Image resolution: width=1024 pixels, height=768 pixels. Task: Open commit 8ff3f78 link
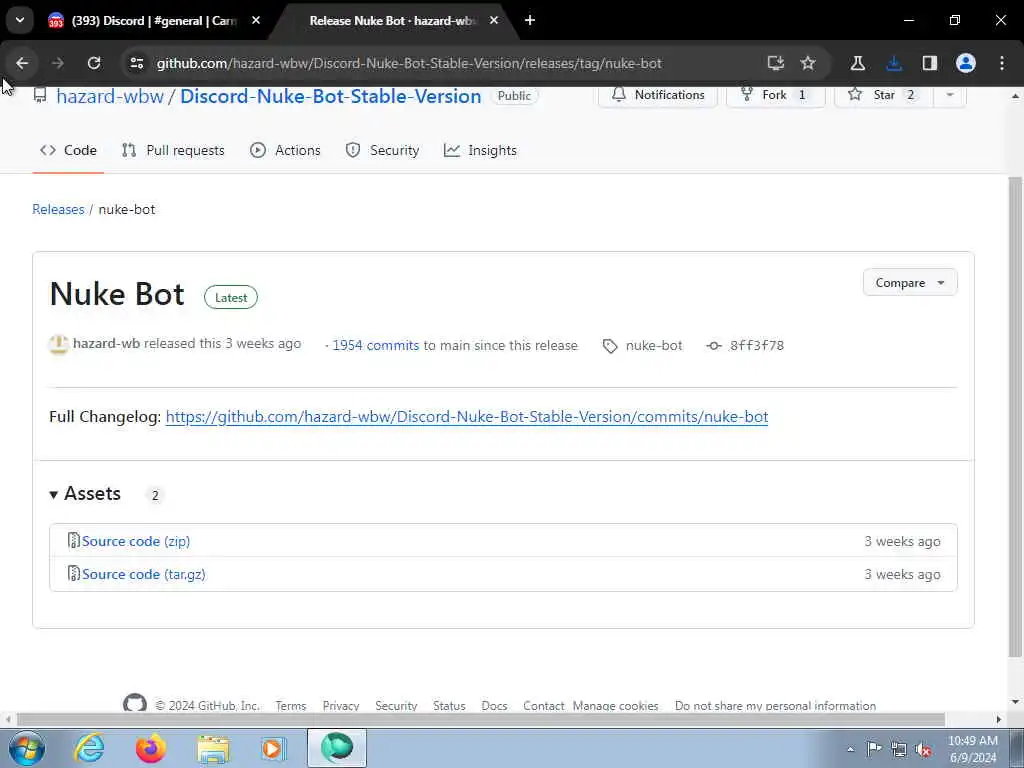(756, 345)
